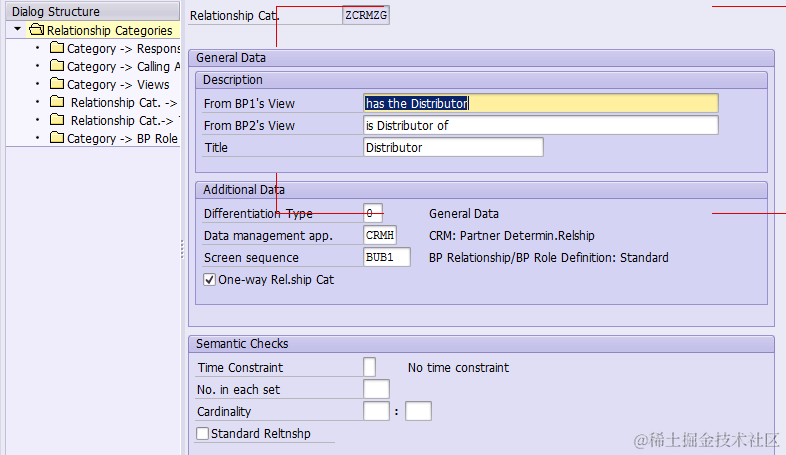Click the panel splitter grip handle
Screen dimensions: 786x455
[x=182, y=249]
